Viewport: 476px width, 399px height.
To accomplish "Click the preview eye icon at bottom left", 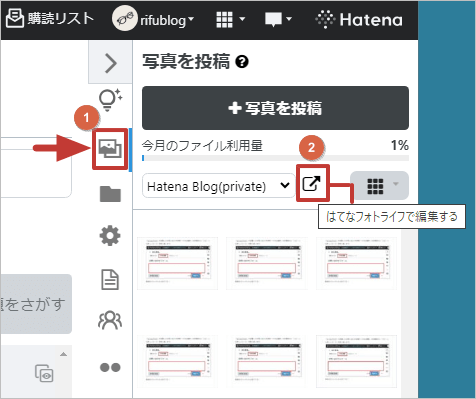I will (x=44, y=373).
